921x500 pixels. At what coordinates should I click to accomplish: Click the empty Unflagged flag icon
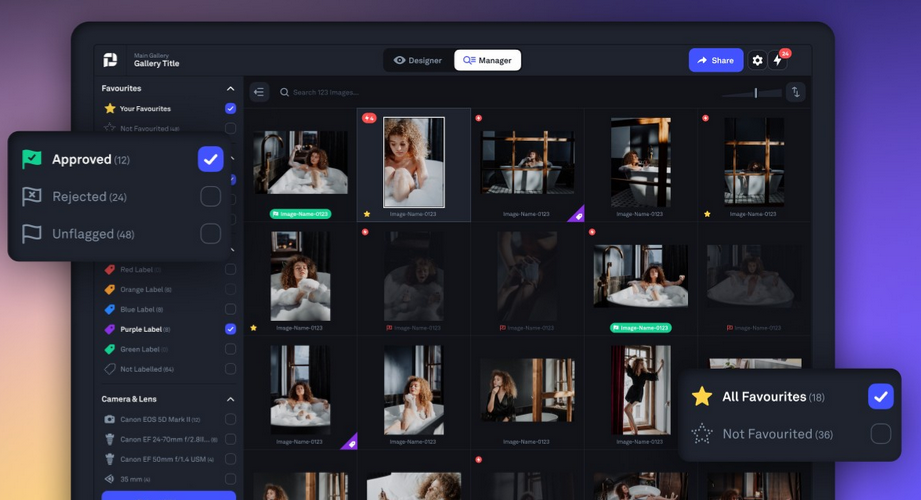(x=32, y=233)
